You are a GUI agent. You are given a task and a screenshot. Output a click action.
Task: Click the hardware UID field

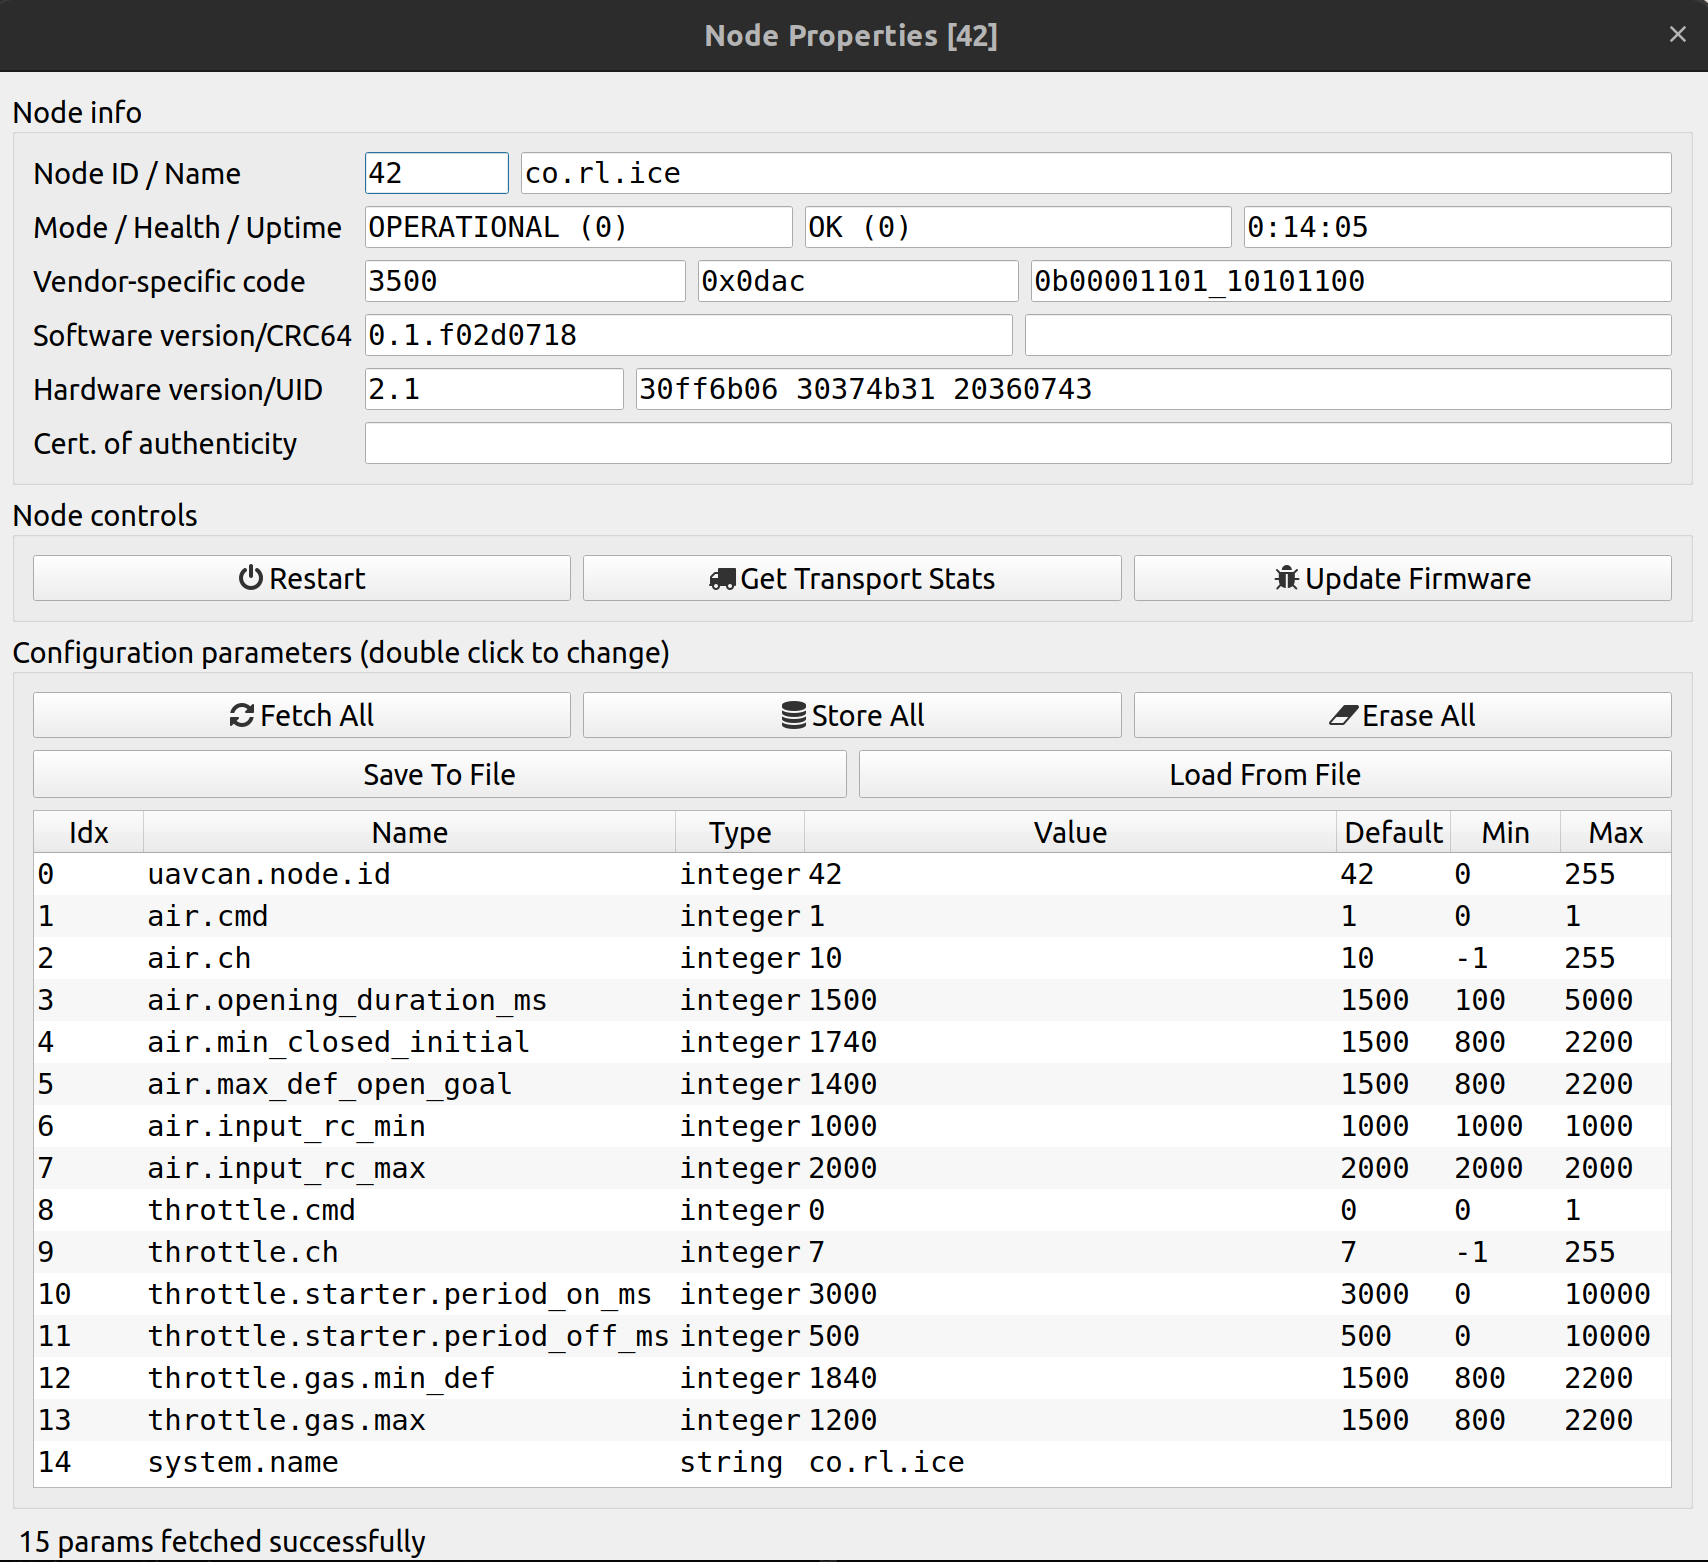(x=1154, y=389)
